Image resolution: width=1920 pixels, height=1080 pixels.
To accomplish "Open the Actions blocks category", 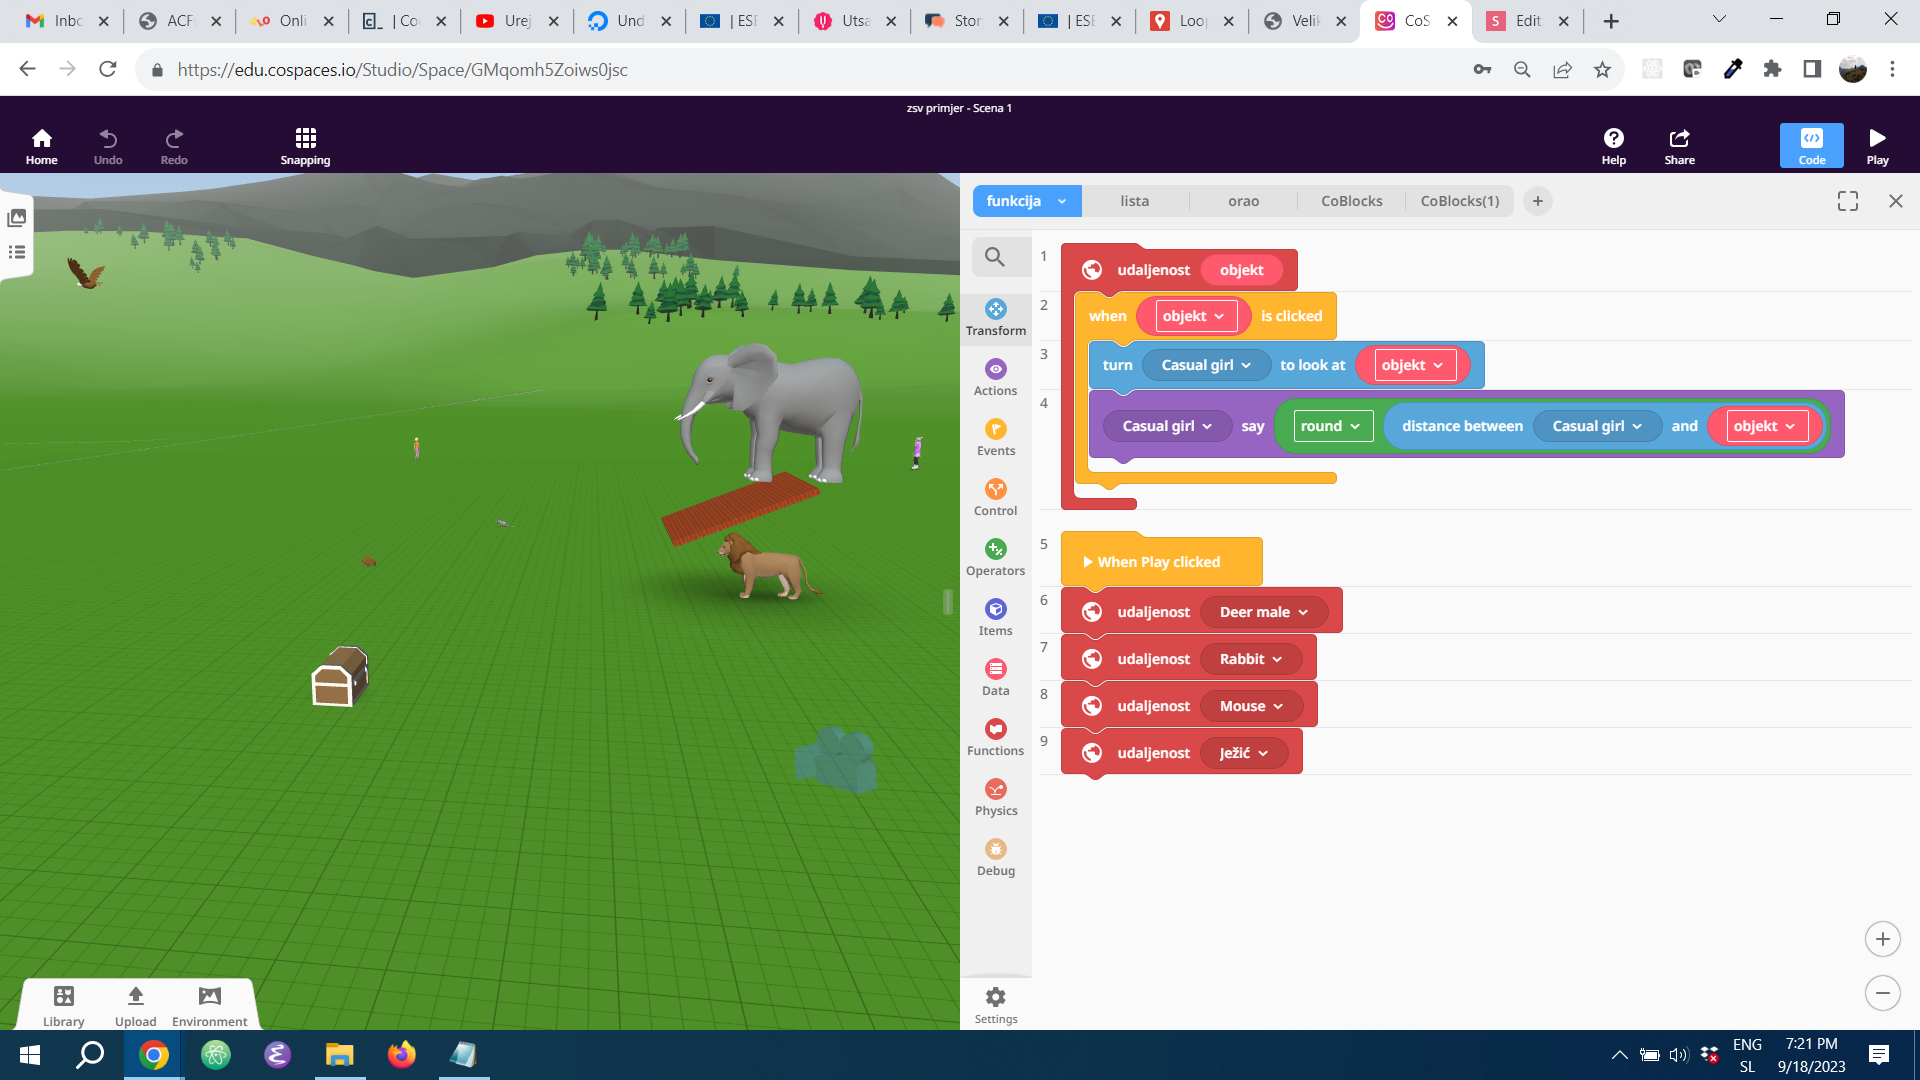I will coord(995,377).
